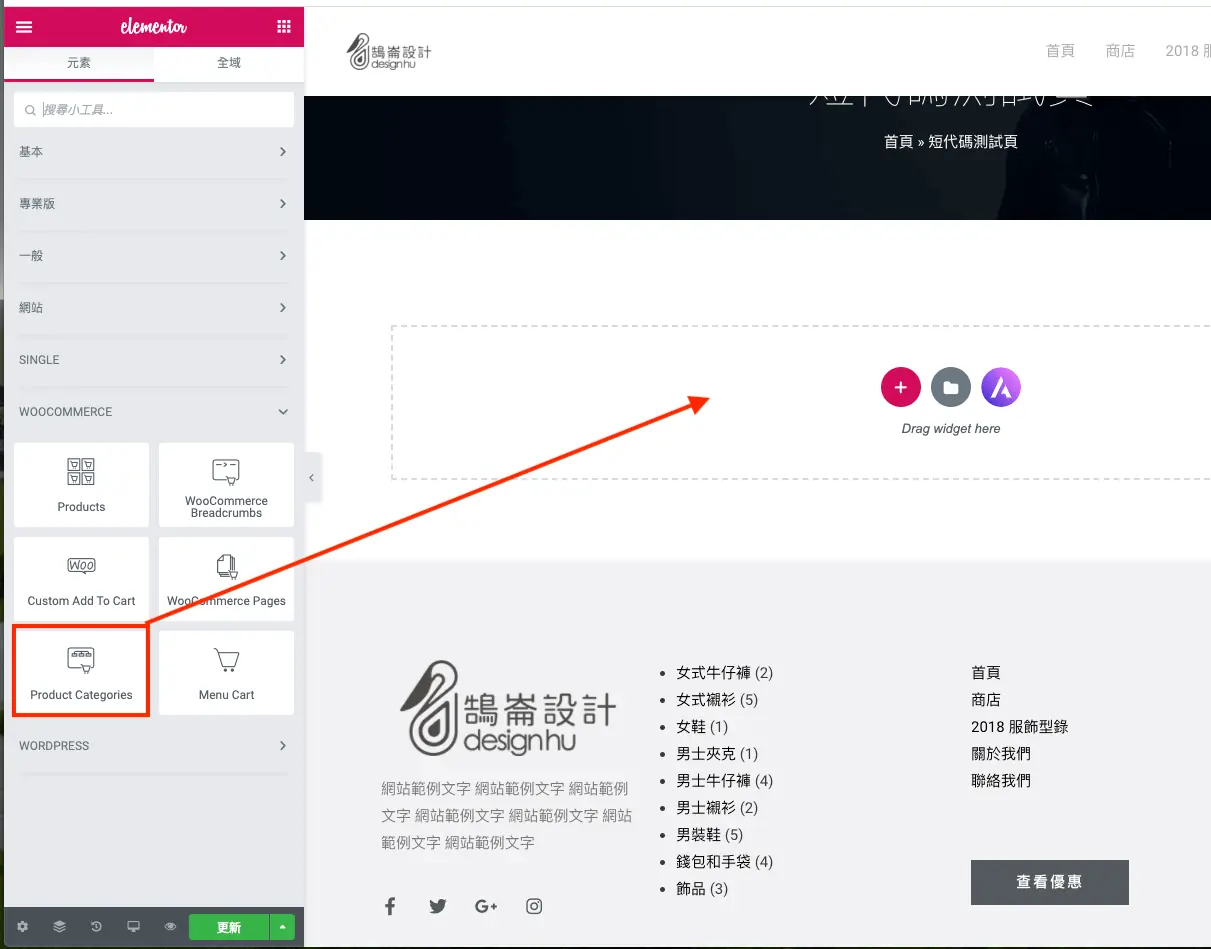The width and height of the screenshot is (1211, 949).
Task: Open save options arrow beside 更新
Action: point(282,927)
